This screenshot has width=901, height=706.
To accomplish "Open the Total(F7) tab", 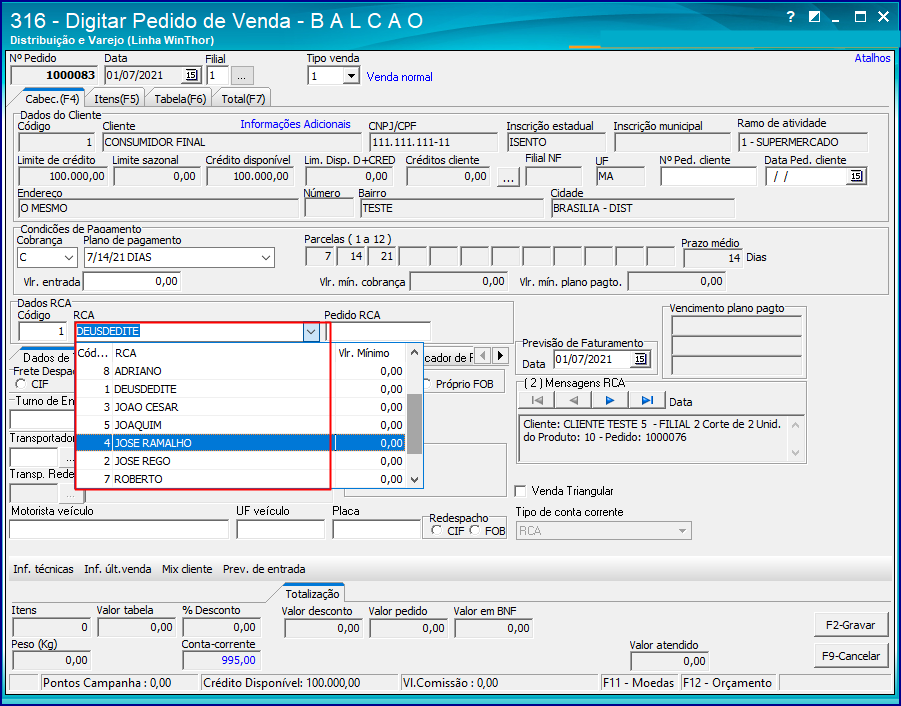I will pyautogui.click(x=243, y=99).
